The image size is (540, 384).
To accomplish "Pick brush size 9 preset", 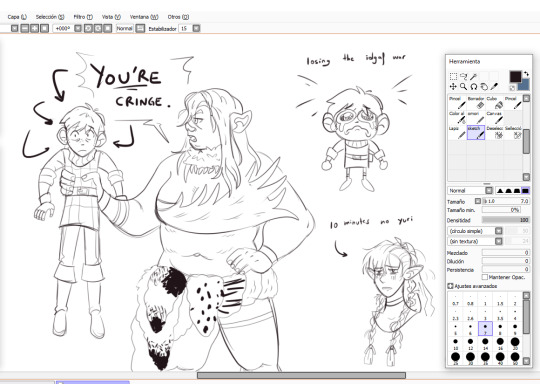I will tap(515, 329).
